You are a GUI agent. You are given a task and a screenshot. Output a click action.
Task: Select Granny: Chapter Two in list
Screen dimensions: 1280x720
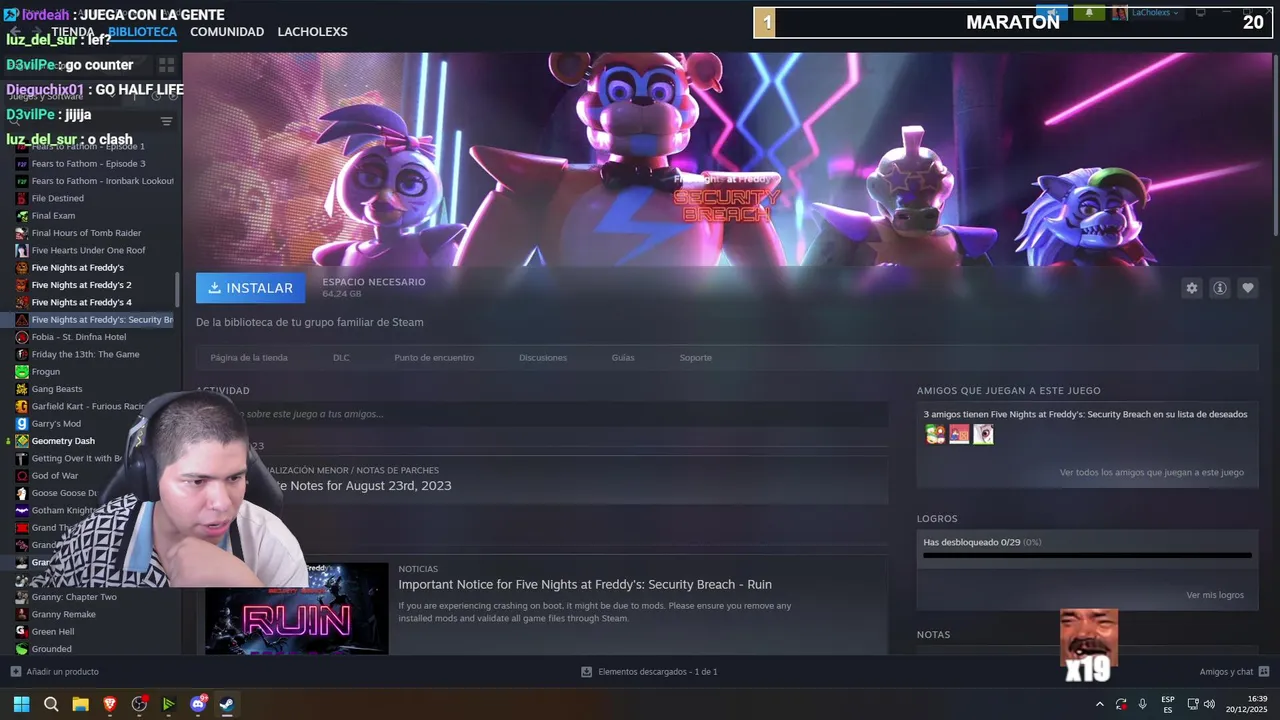[74, 597]
